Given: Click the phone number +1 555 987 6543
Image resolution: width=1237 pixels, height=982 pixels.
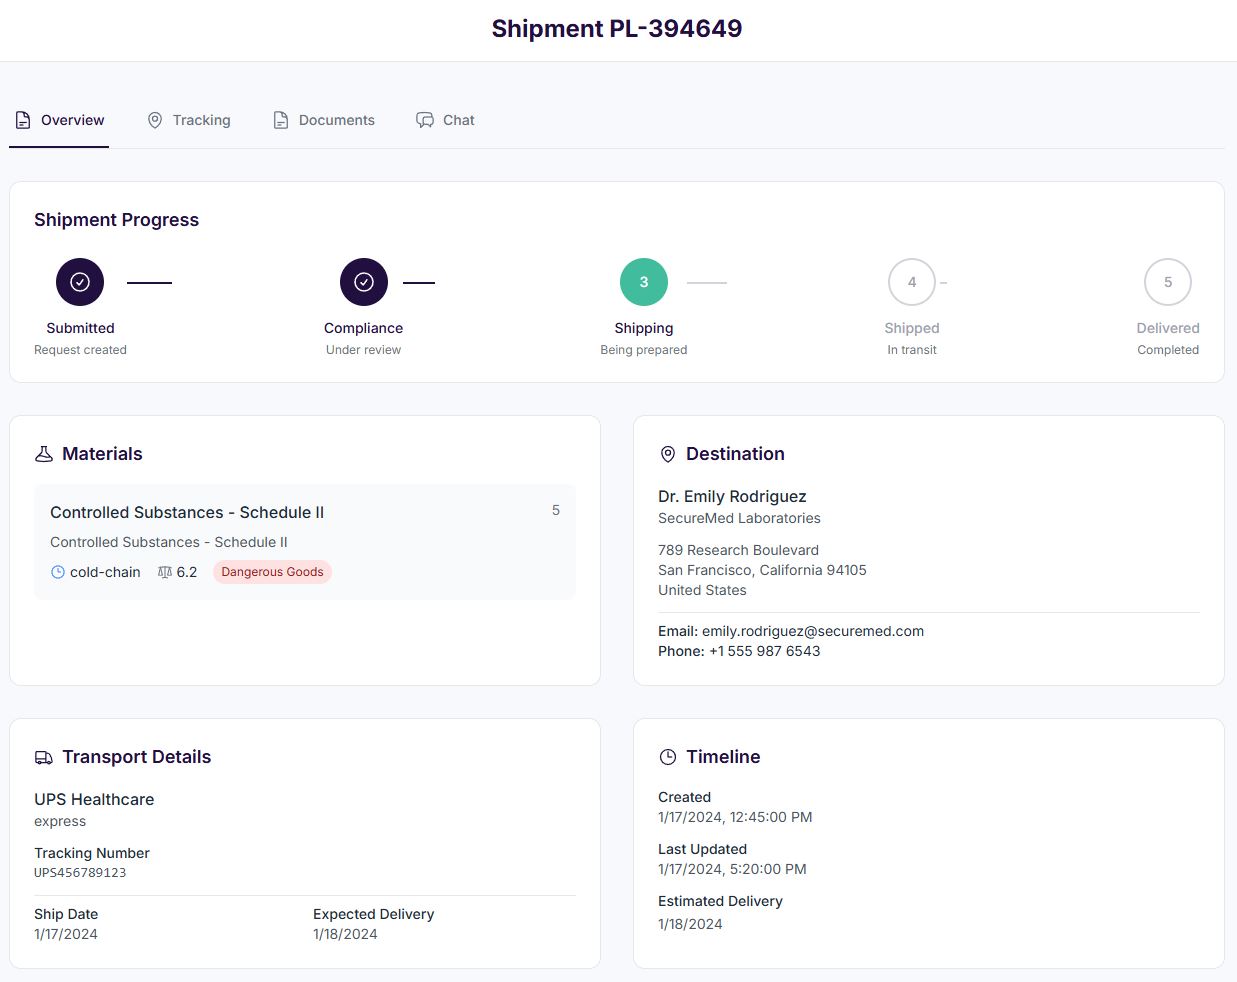Looking at the screenshot, I should tap(765, 651).
